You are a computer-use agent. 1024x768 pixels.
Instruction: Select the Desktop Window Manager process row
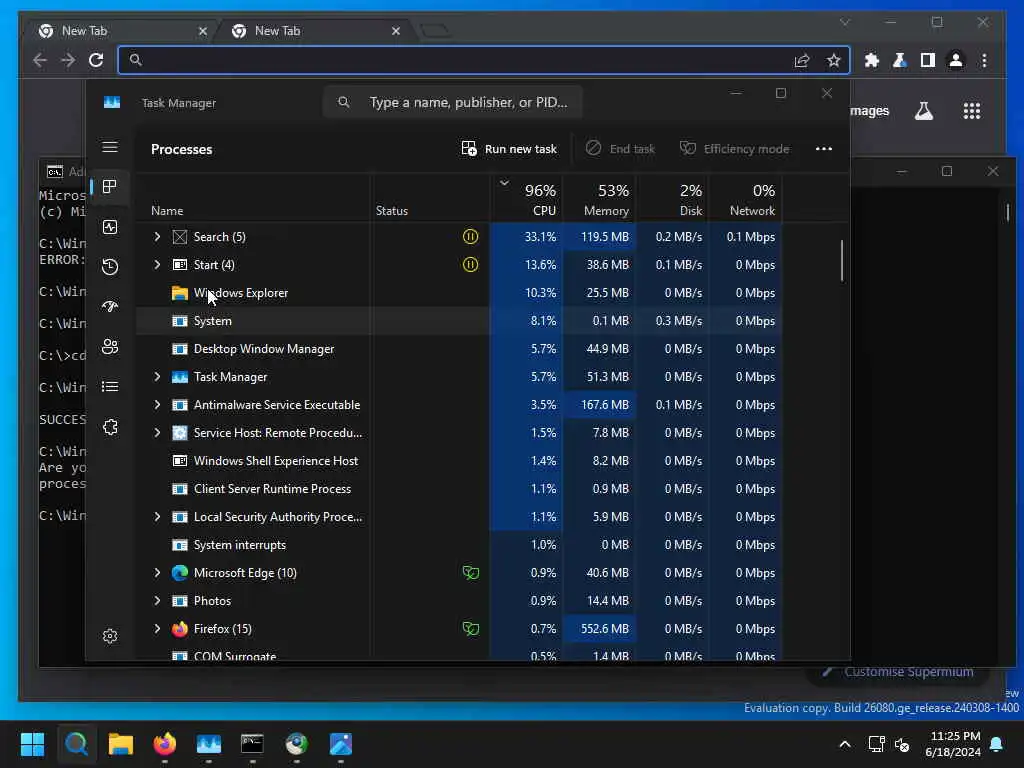[x=458, y=349]
